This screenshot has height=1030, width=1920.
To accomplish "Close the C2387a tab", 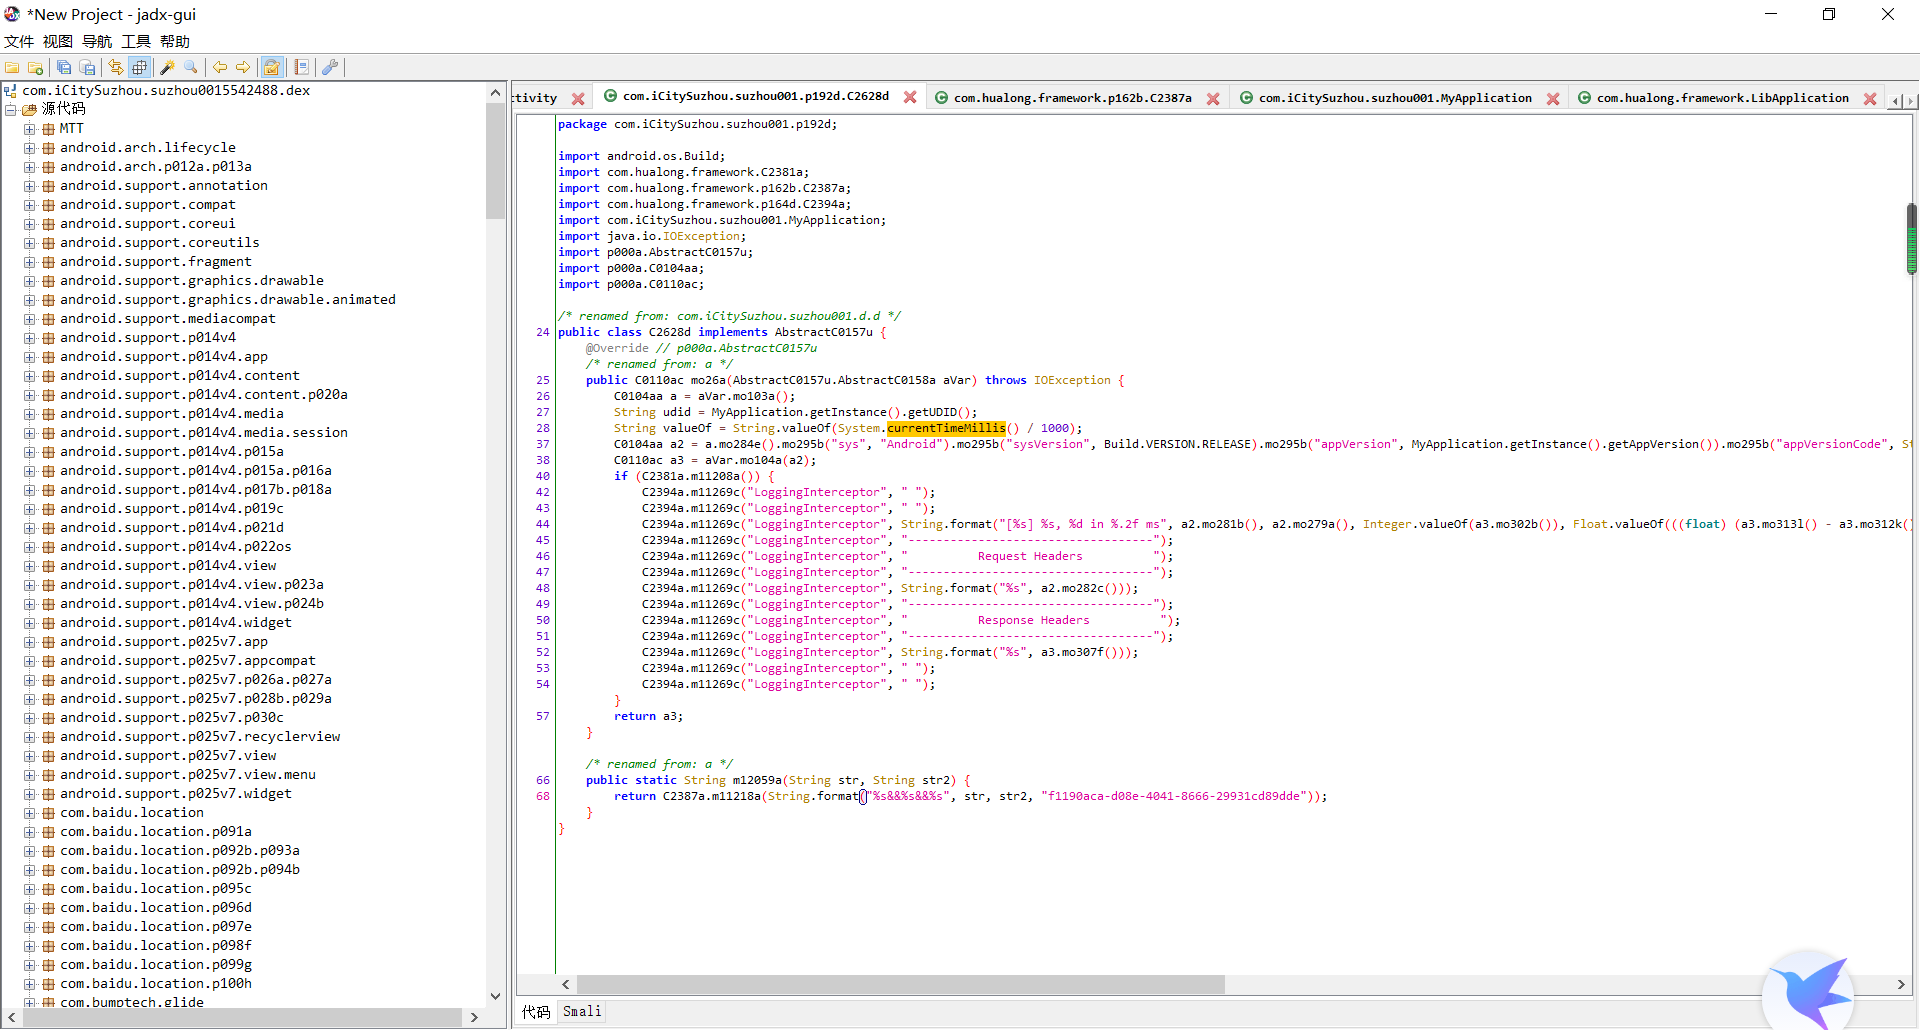I will coord(1213,99).
